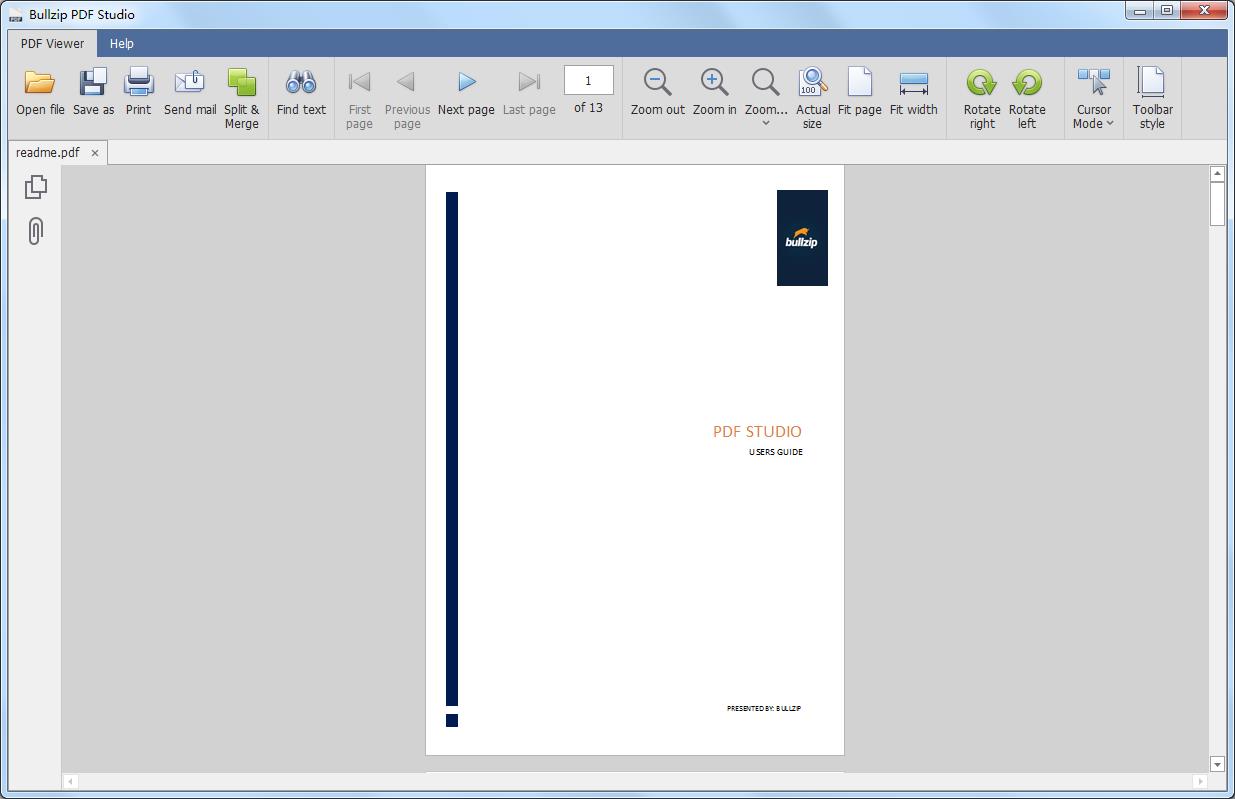
Task: Rotate the page right
Action: tap(981, 84)
